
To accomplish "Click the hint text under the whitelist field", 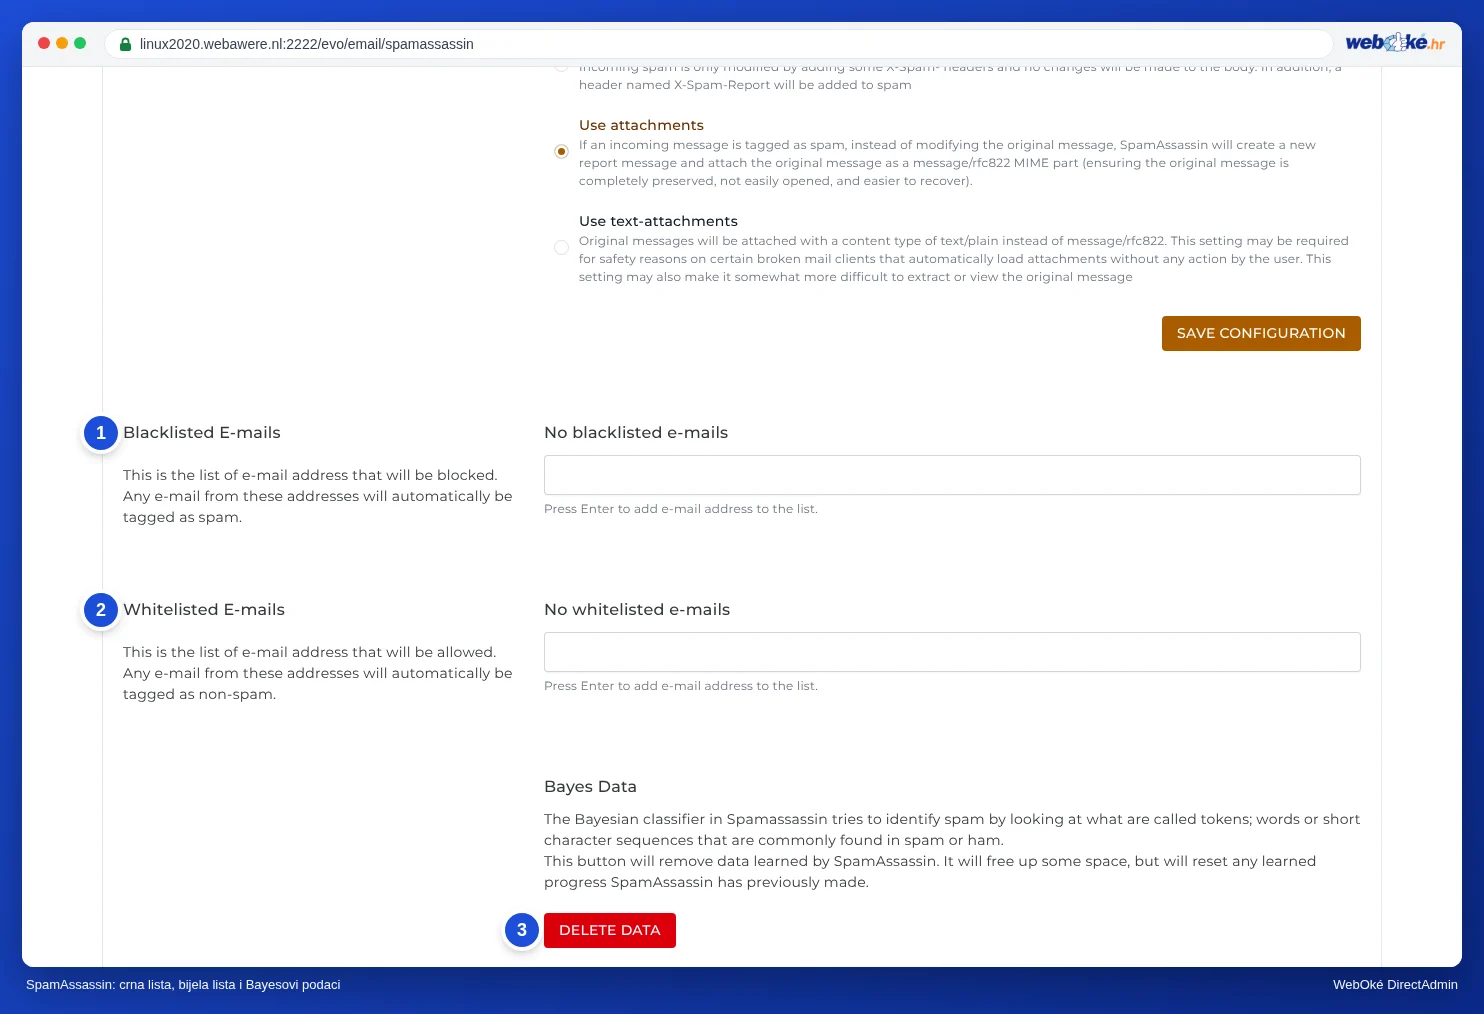I will (681, 686).
